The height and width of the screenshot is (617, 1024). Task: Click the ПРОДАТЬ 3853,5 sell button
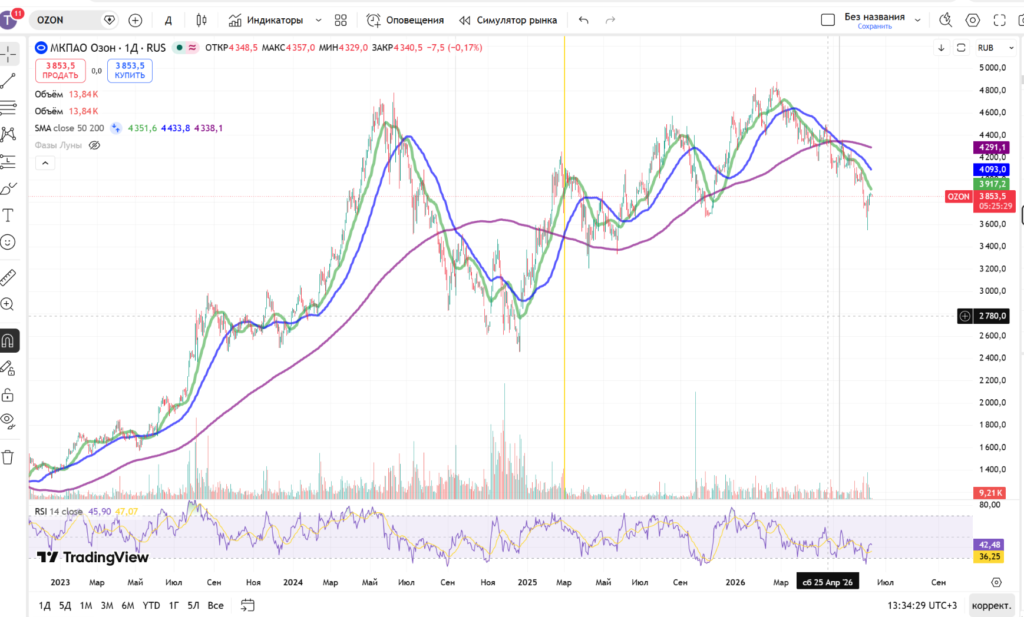click(60, 71)
